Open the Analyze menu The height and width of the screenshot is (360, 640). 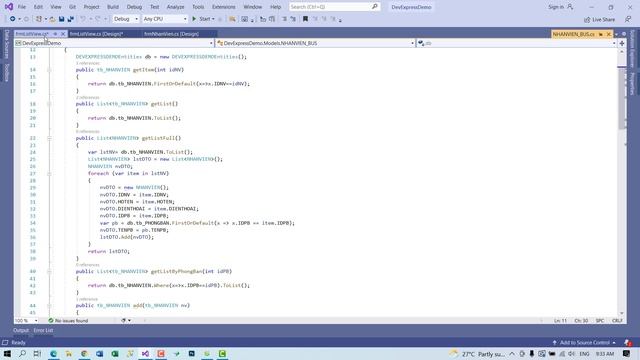click(x=176, y=7)
